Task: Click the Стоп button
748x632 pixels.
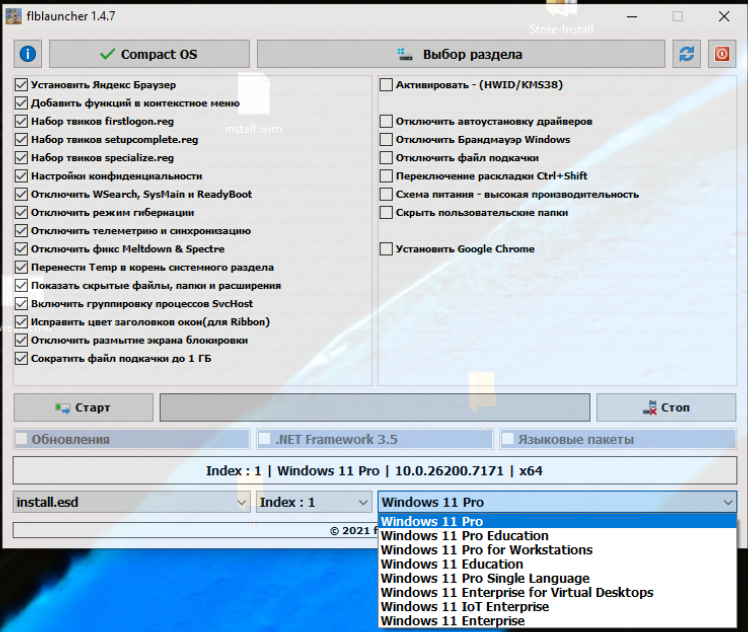Action: (666, 407)
